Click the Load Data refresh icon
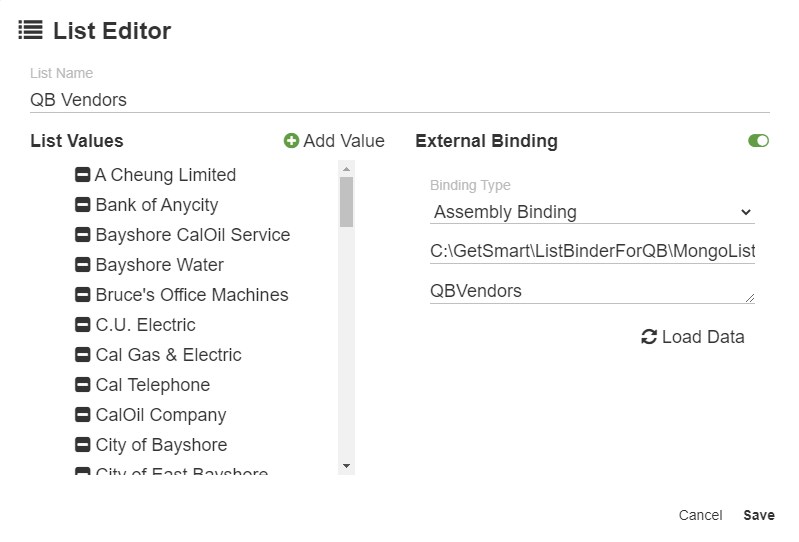Image resolution: width=799 pixels, height=542 pixels. (649, 337)
